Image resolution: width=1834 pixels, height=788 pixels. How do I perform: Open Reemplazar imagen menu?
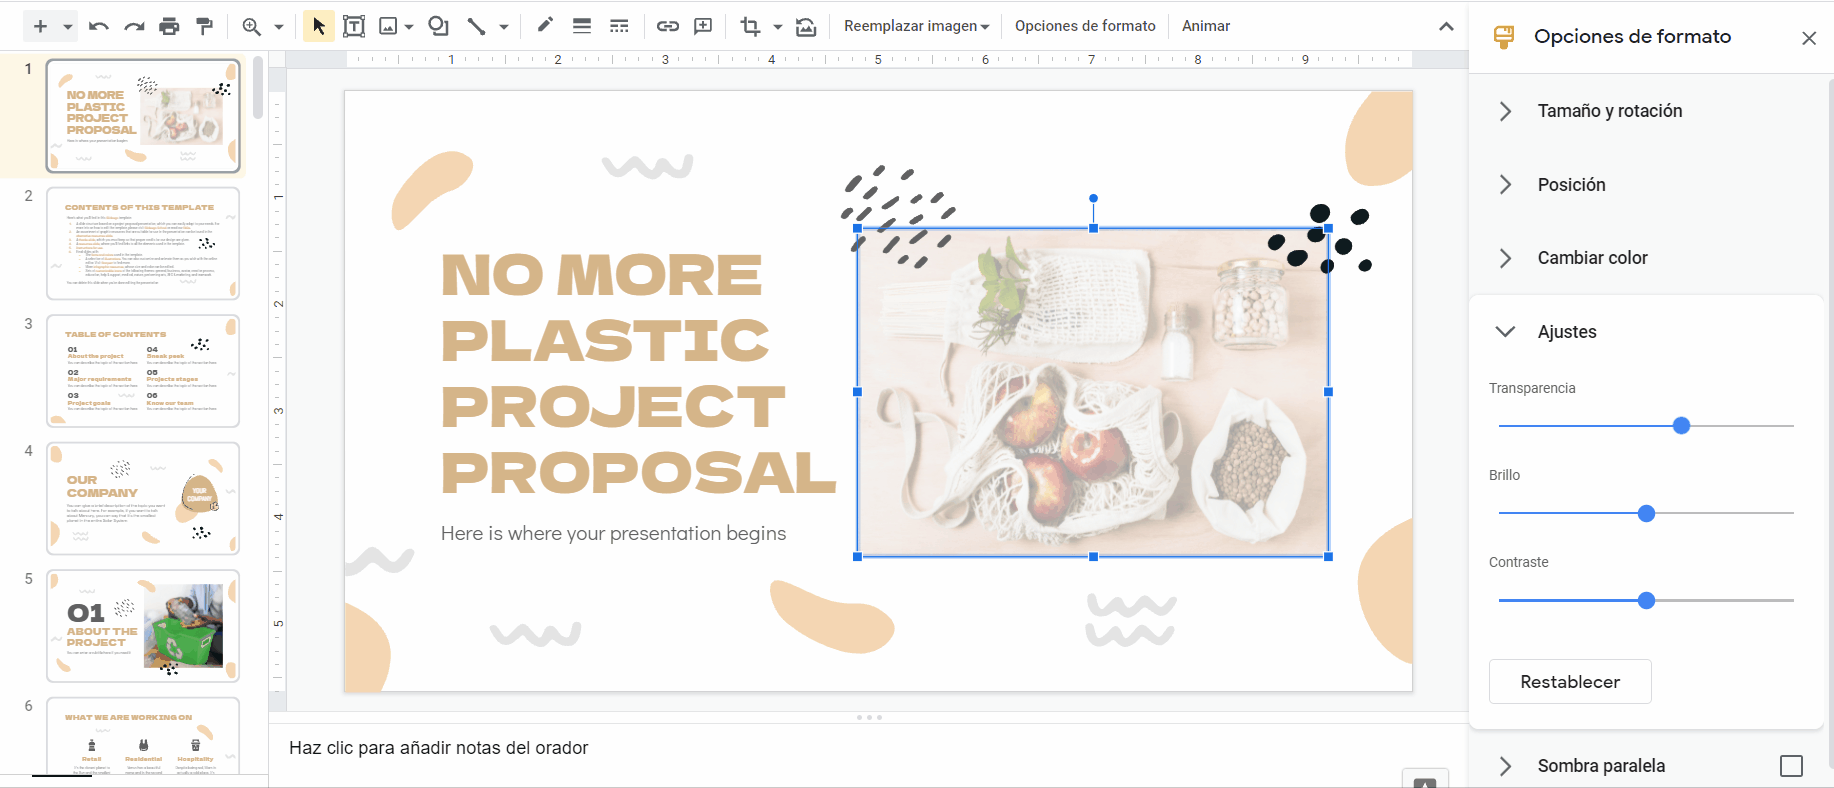pos(916,26)
